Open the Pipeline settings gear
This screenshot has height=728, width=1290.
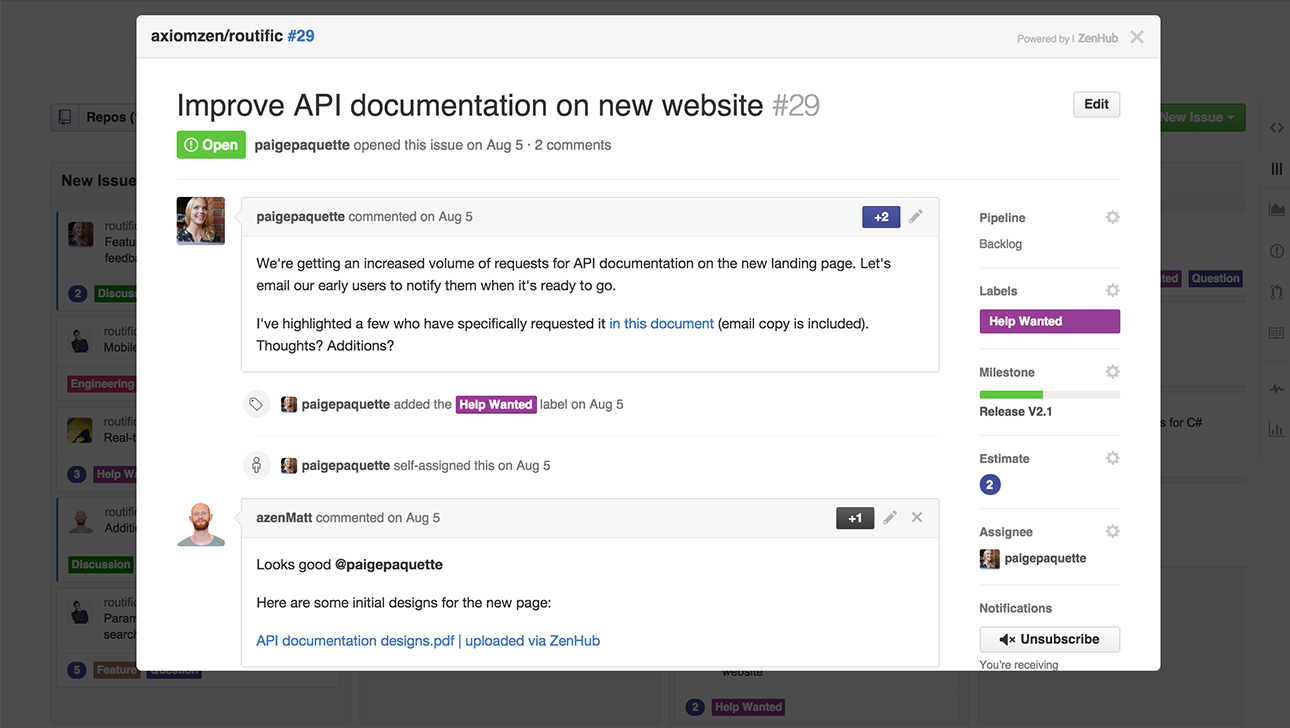point(1112,217)
